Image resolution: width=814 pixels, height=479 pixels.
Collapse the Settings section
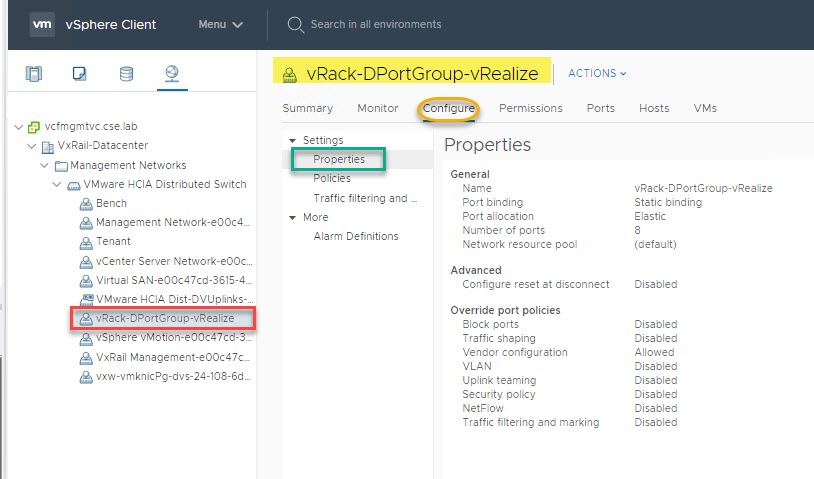click(x=293, y=140)
